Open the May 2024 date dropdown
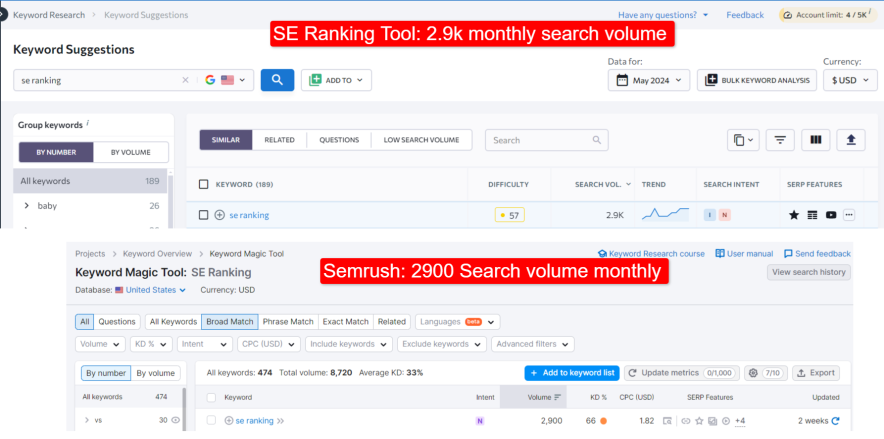Viewport: 884px width, 439px height. tap(648, 80)
